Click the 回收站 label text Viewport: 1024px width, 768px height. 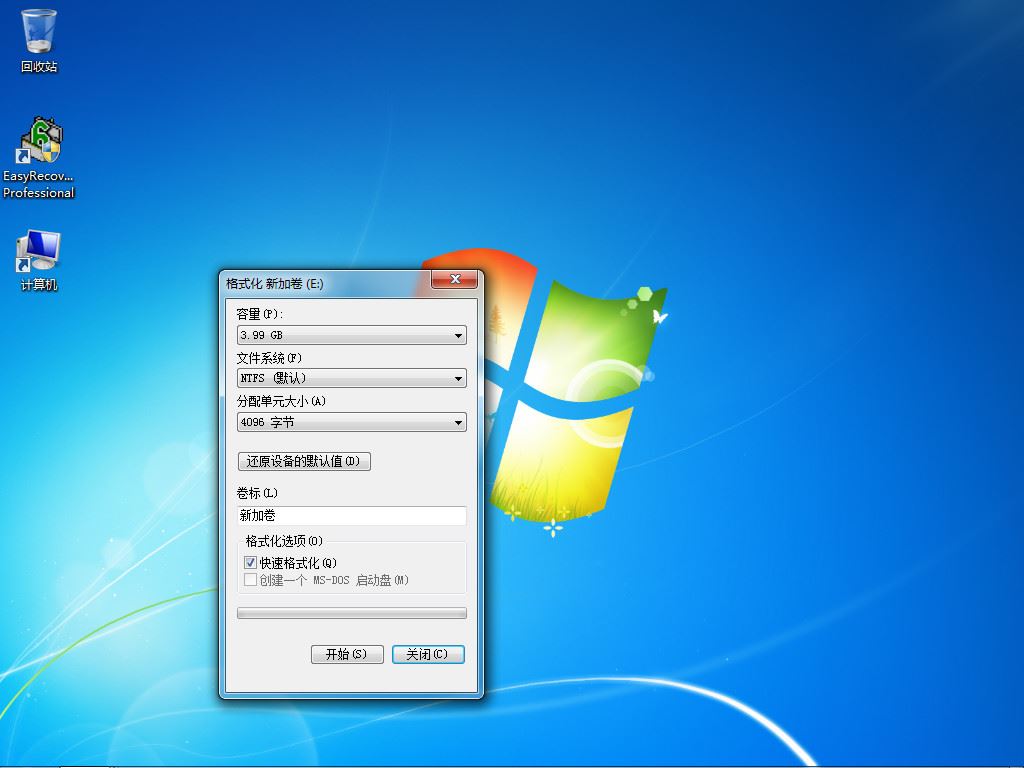pyautogui.click(x=39, y=67)
